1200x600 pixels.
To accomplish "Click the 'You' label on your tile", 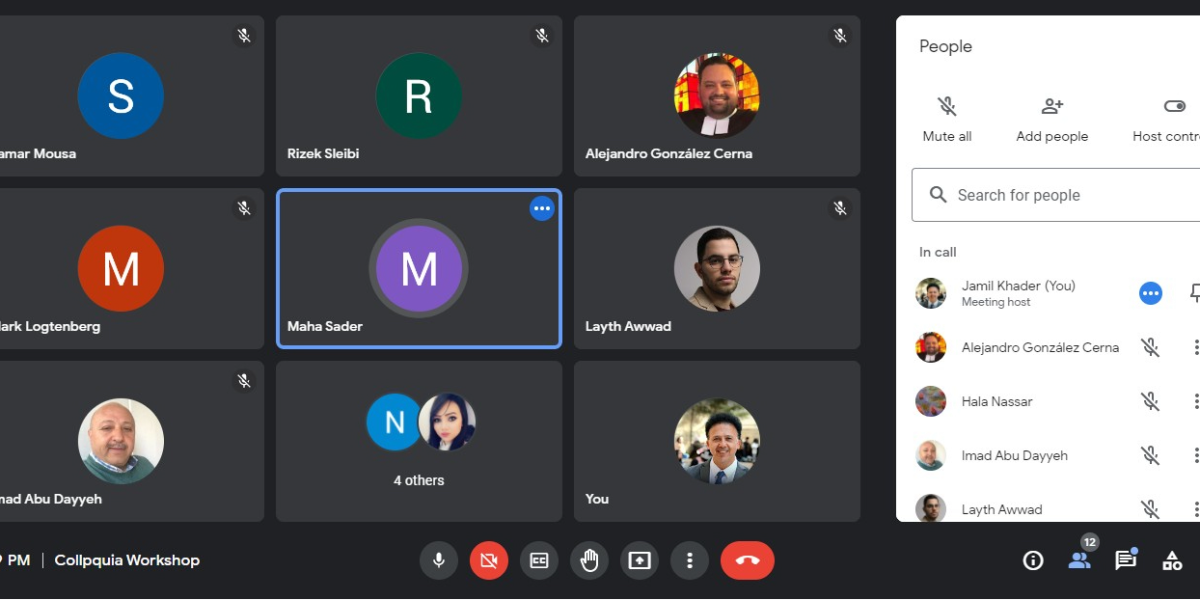I will pos(597,499).
